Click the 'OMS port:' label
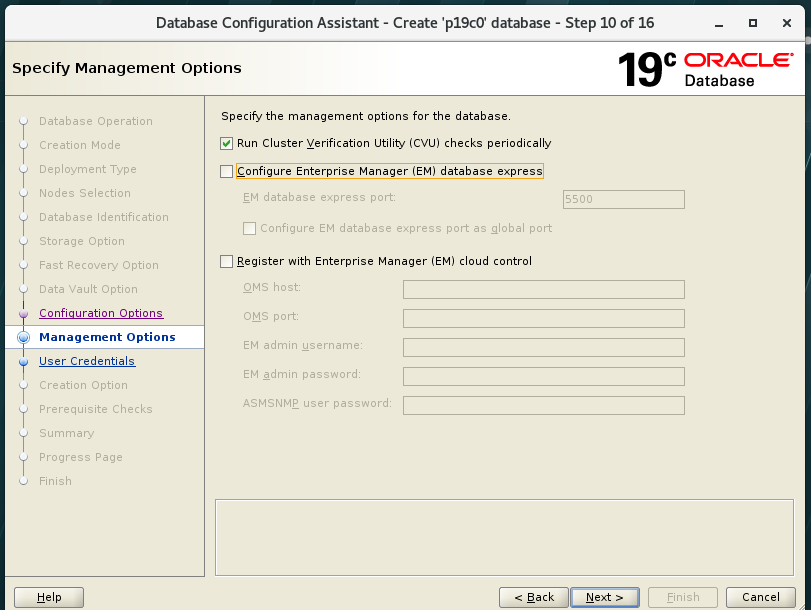The image size is (811, 610). (x=271, y=316)
